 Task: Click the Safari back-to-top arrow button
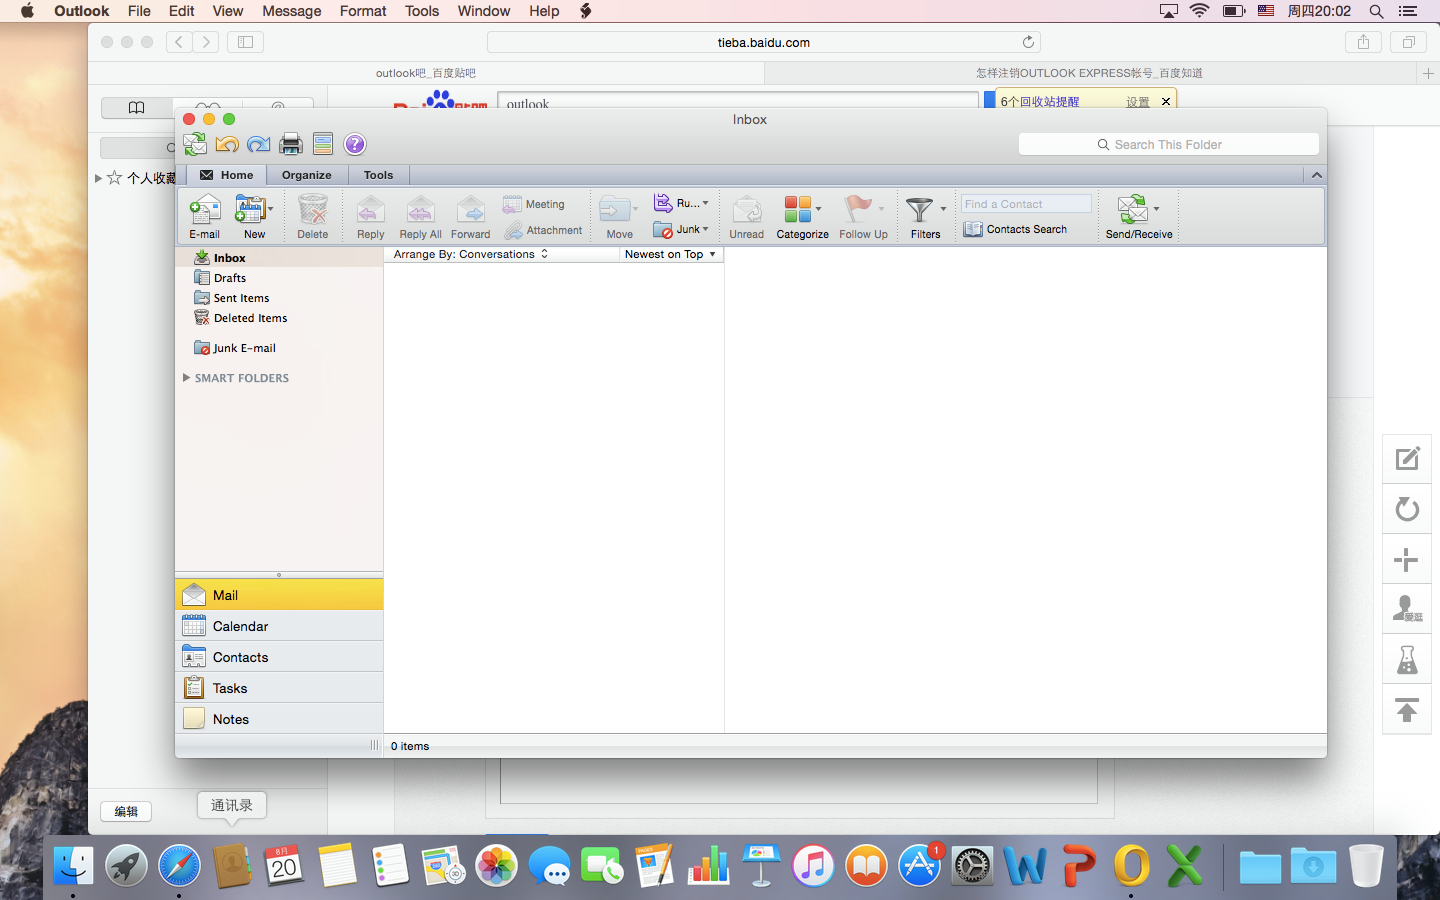point(1407,710)
